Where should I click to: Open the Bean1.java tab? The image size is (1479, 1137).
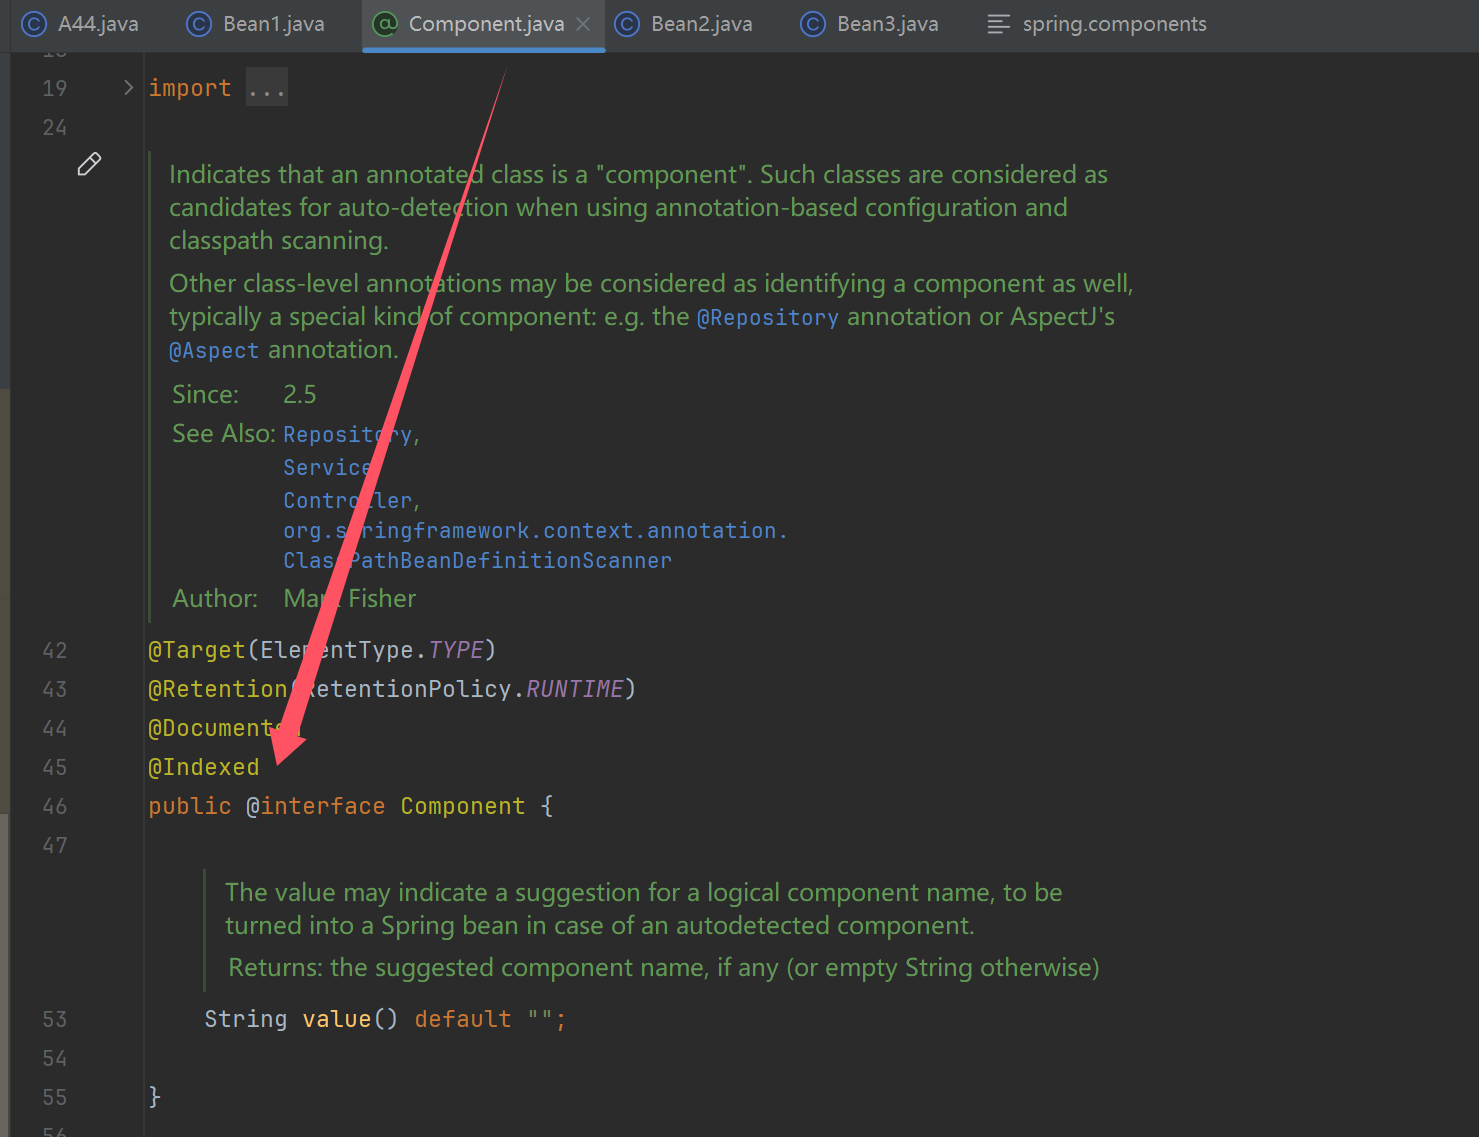pos(256,24)
